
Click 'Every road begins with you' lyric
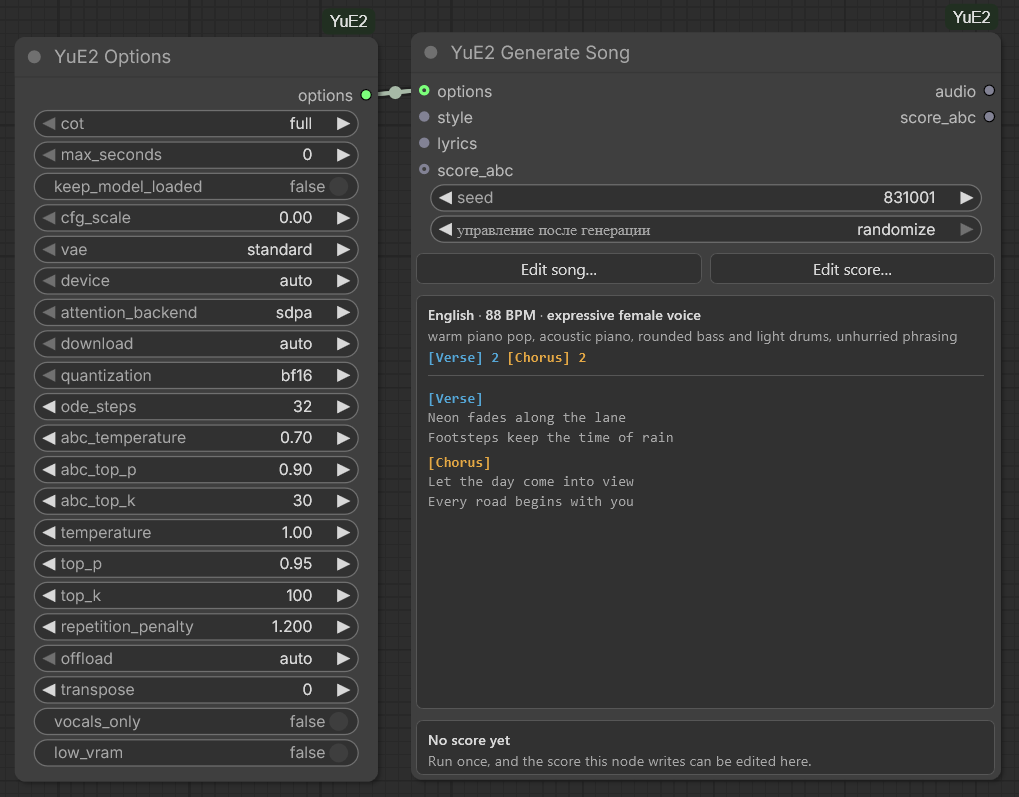530,501
